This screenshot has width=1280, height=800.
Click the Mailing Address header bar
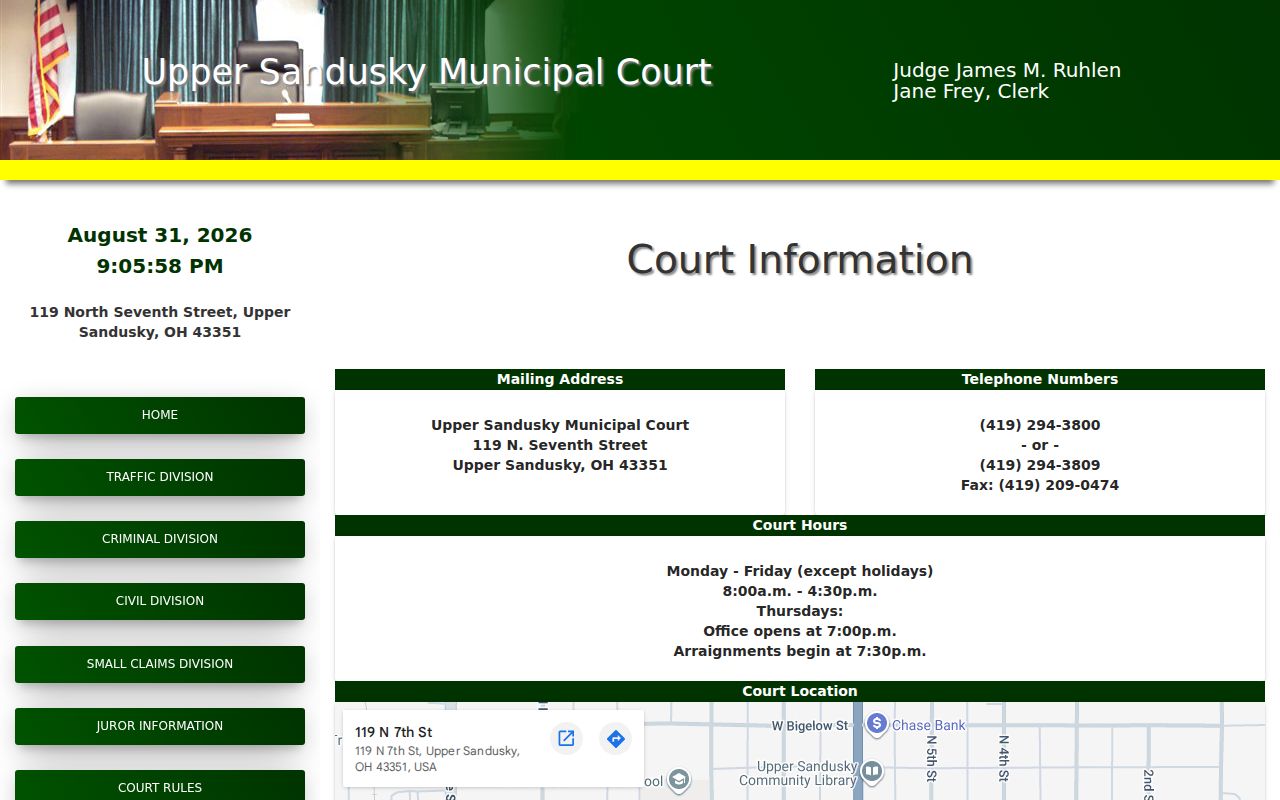coord(560,379)
